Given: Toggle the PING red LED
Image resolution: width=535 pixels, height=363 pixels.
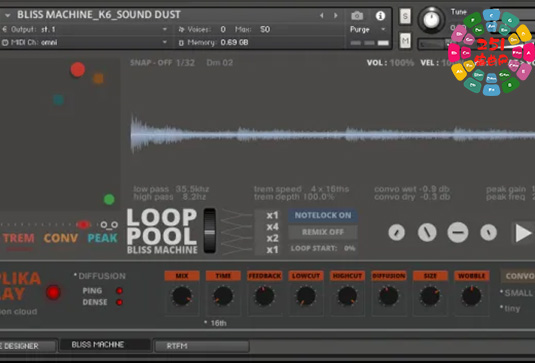Looking at the screenshot, I should coord(119,291).
